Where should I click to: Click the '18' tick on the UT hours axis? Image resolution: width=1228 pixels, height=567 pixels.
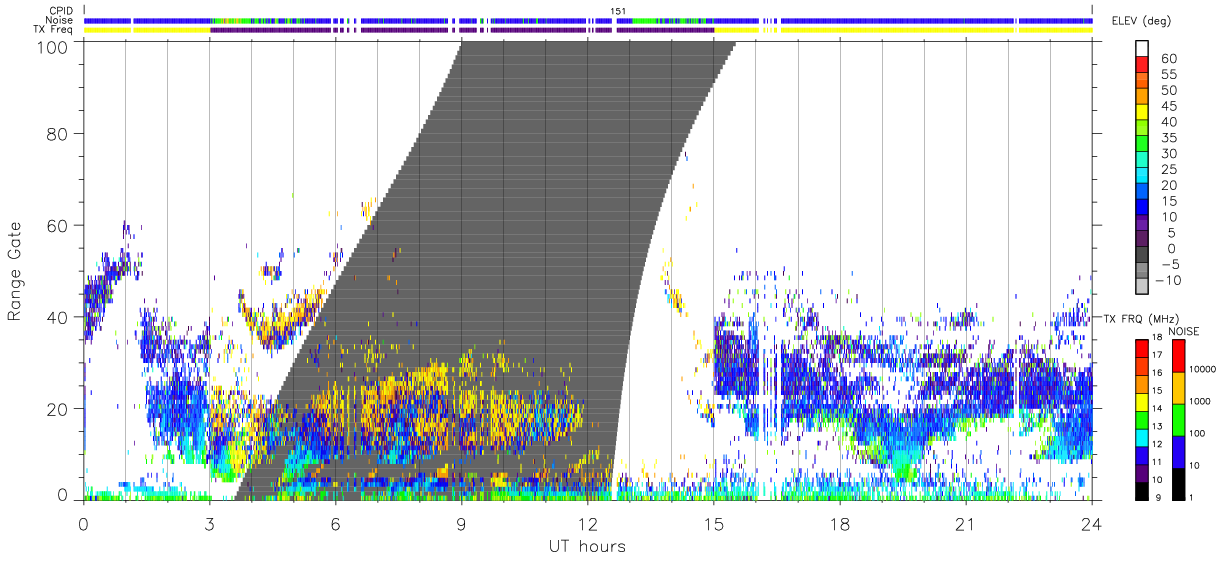(x=839, y=524)
